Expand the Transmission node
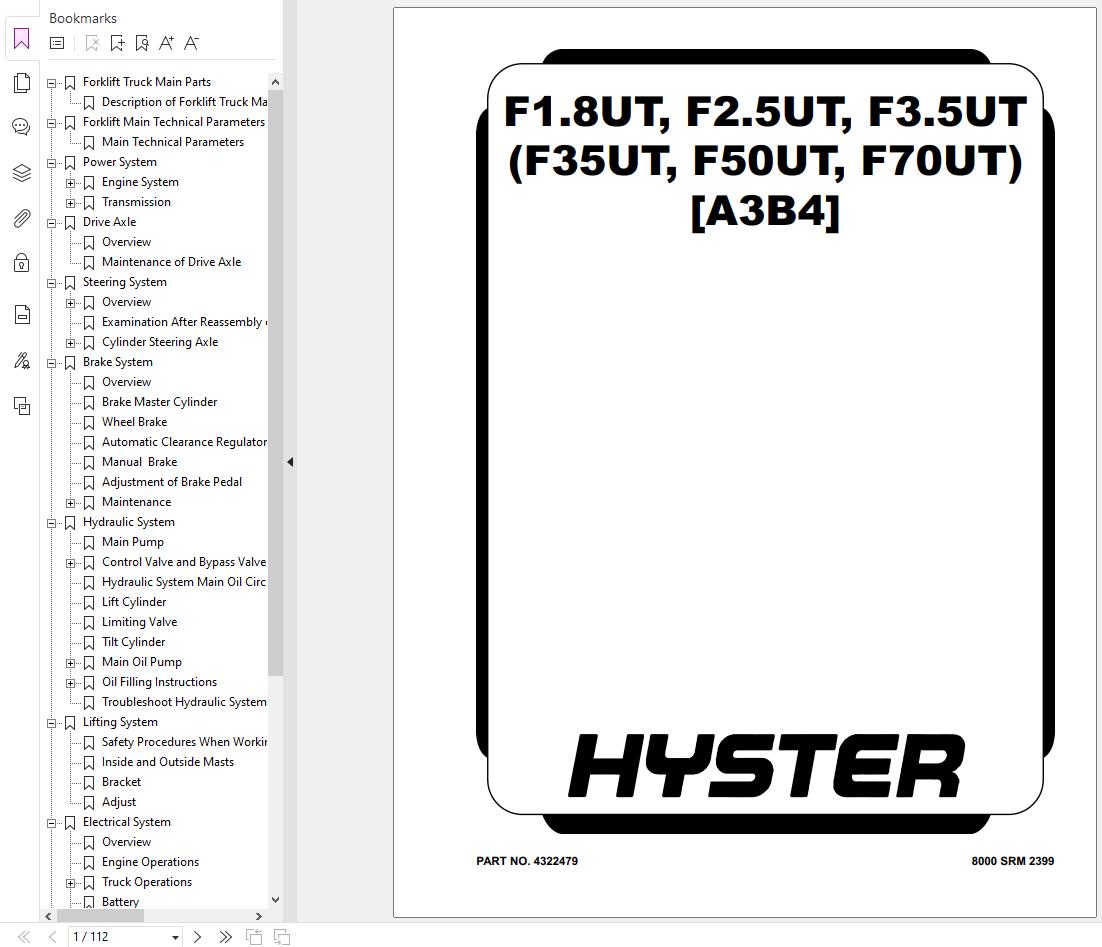Screen dimensions: 1102x947 (x=70, y=203)
